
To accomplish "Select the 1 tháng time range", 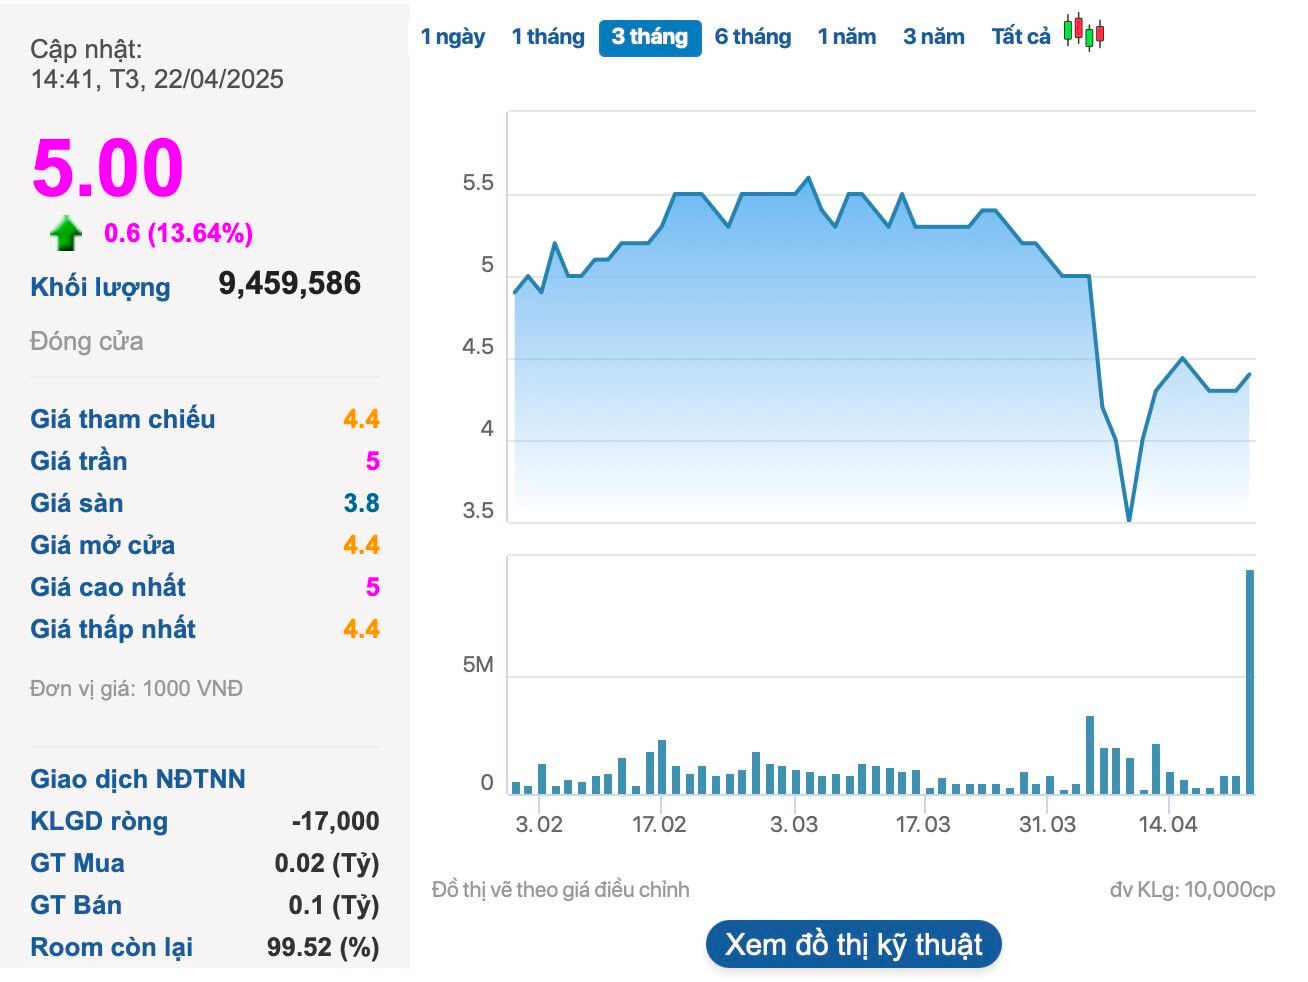I will tap(548, 37).
